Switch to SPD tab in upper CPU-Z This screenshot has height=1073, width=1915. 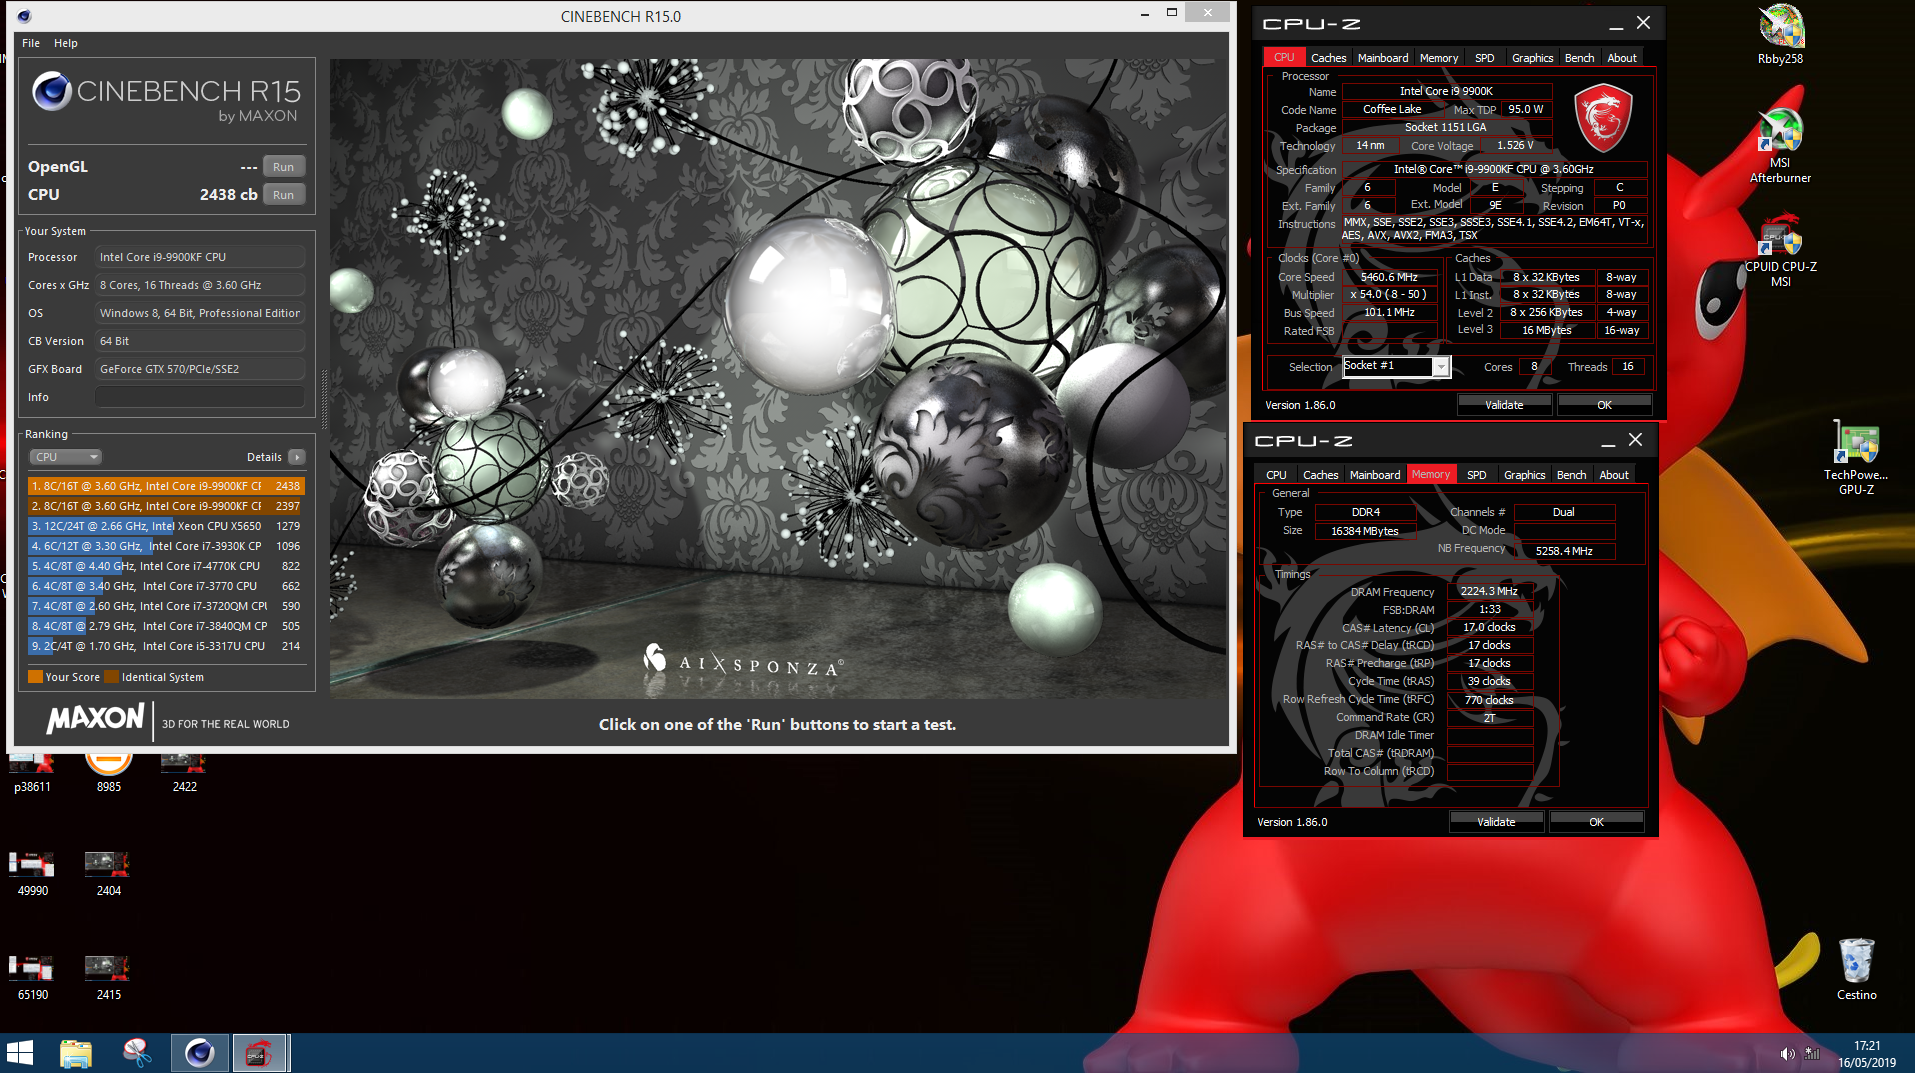click(1485, 58)
